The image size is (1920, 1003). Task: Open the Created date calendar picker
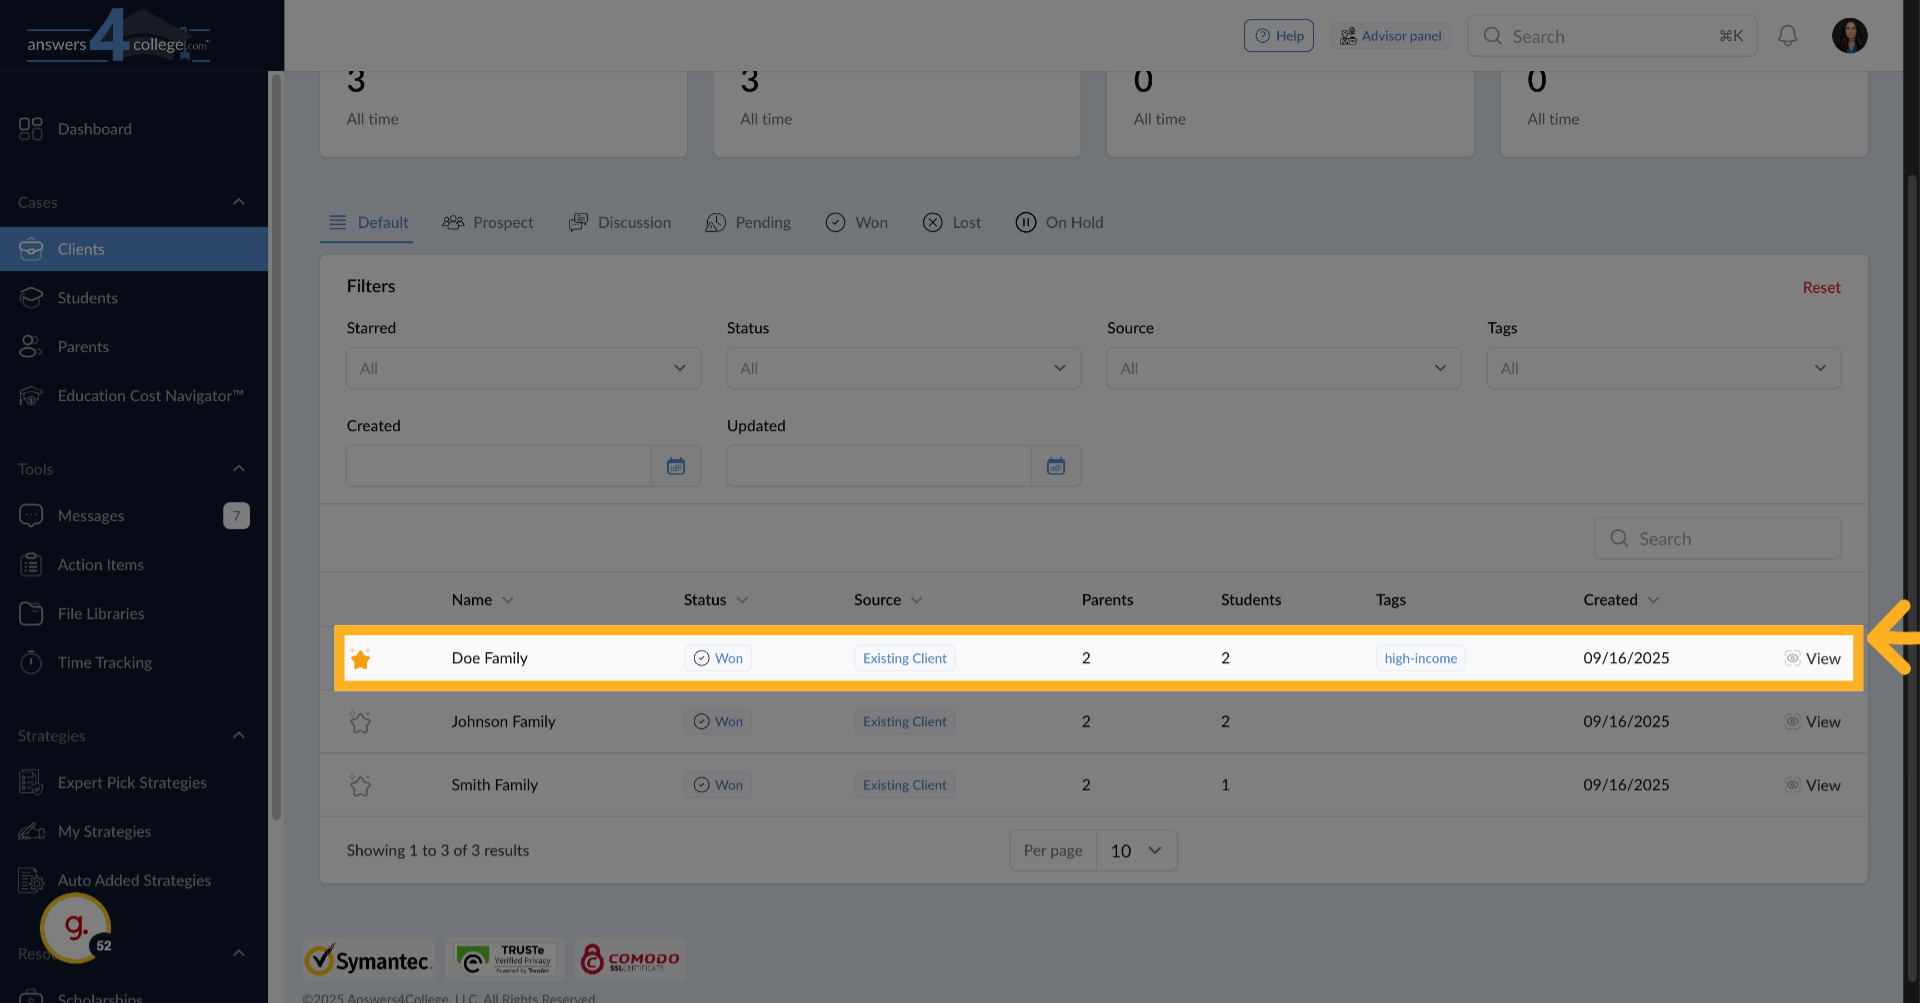[676, 466]
